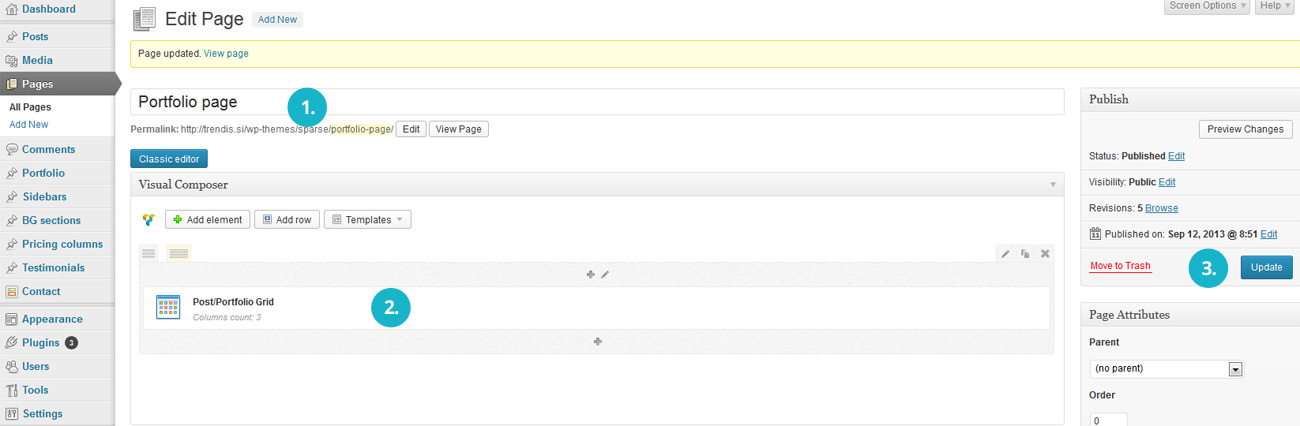Viewport: 1300px width, 426px height.
Task: Click top plus icon inside column
Action: [591, 273]
